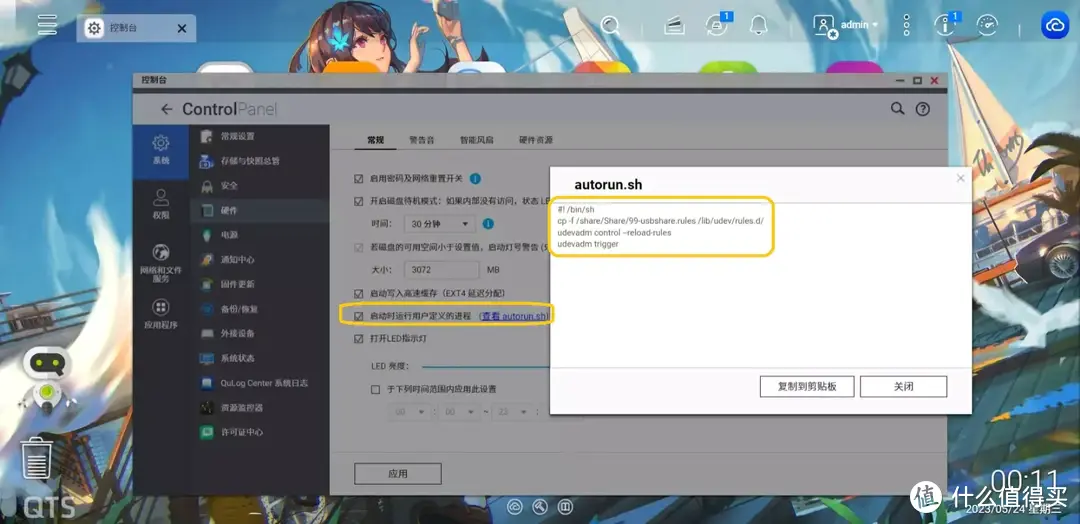
Task: Toggle 若磁盘的可用空间小于设置值 checkbox
Action: point(358,247)
